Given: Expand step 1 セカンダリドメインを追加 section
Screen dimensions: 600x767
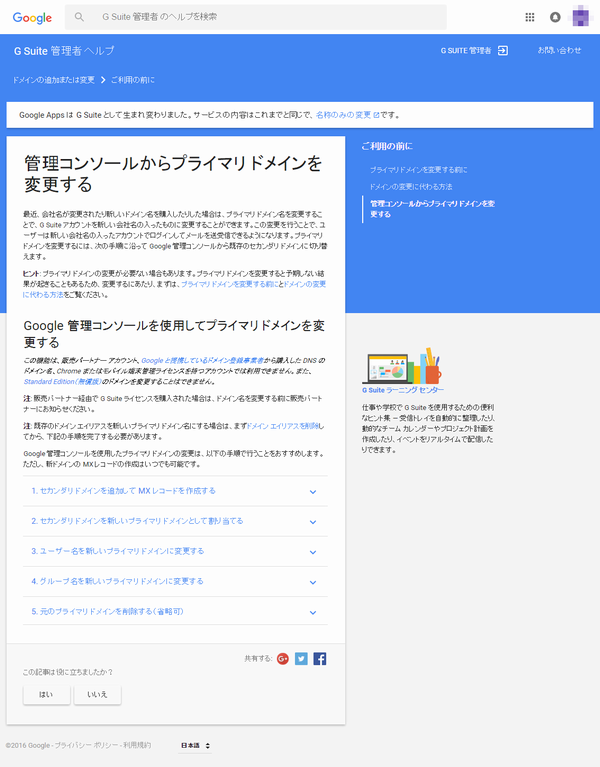Looking at the screenshot, I should coord(175,491).
